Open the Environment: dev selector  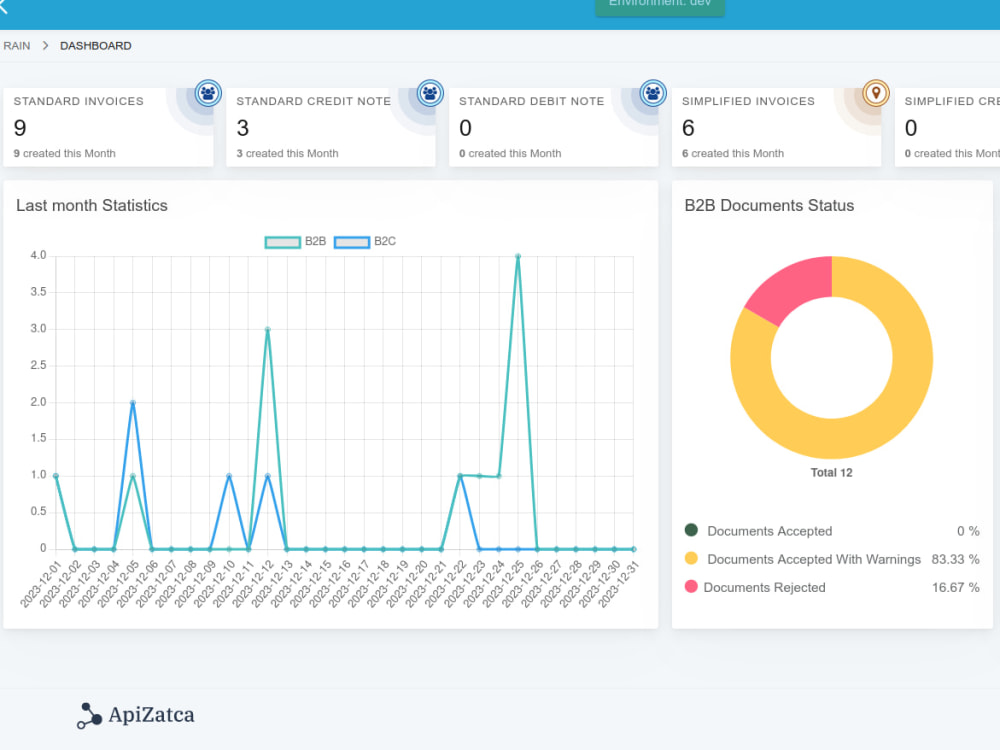pos(660,6)
